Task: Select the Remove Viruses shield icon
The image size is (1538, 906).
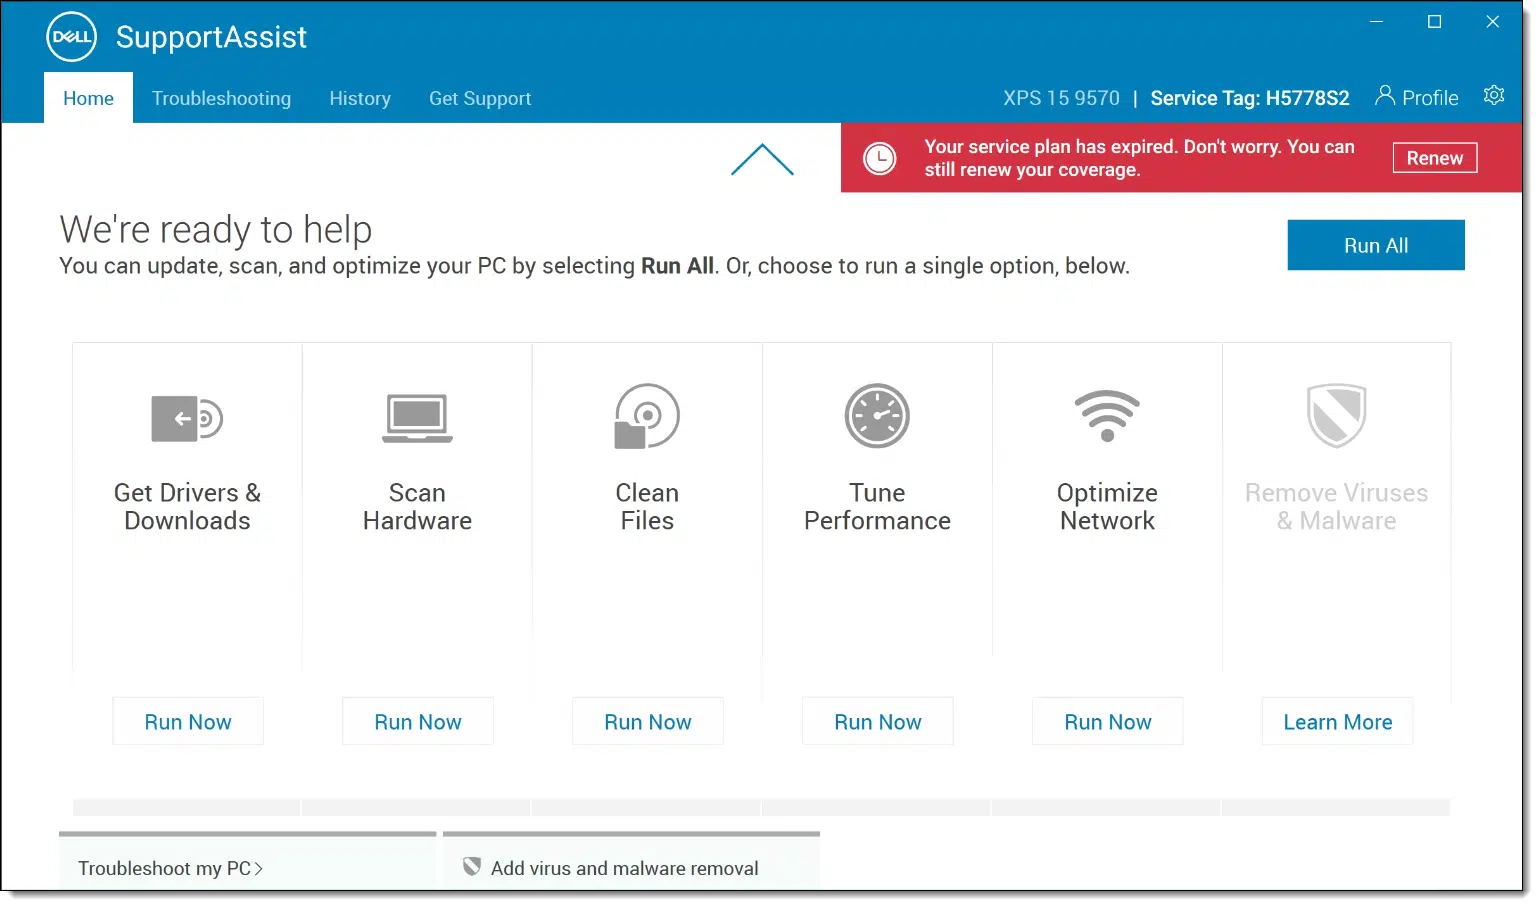Action: 1337,416
